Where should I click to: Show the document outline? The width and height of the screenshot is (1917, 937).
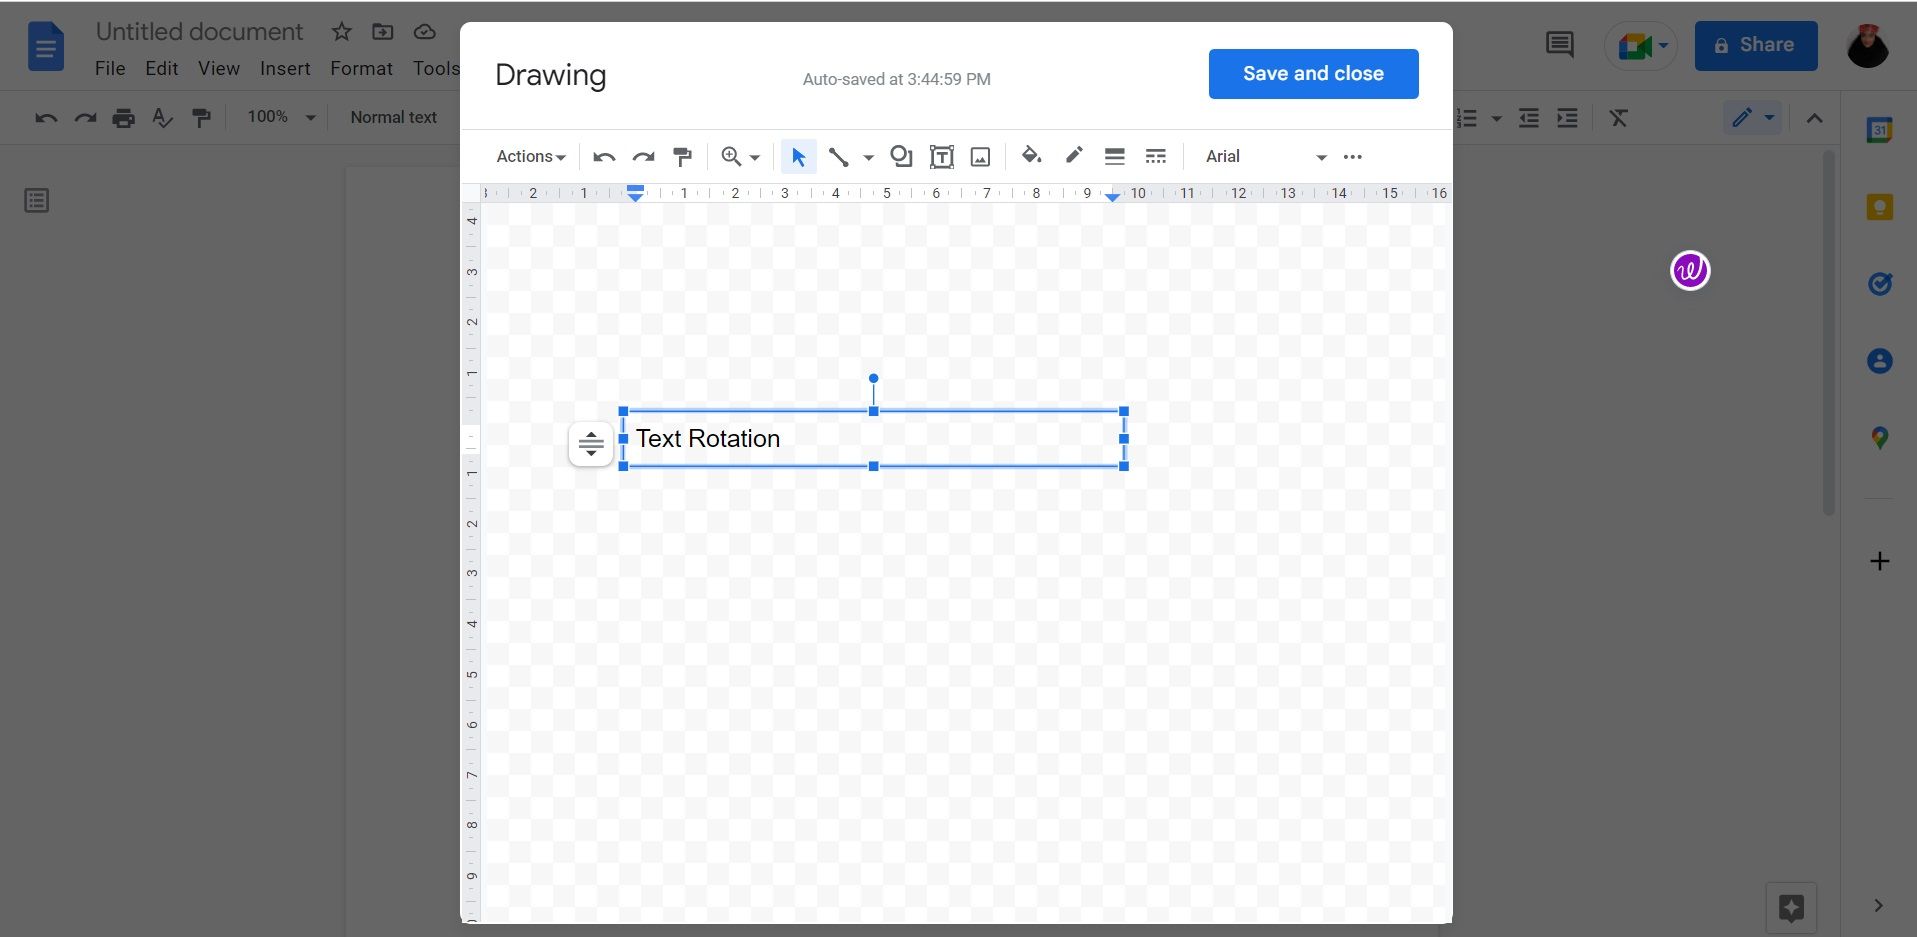[x=37, y=201]
